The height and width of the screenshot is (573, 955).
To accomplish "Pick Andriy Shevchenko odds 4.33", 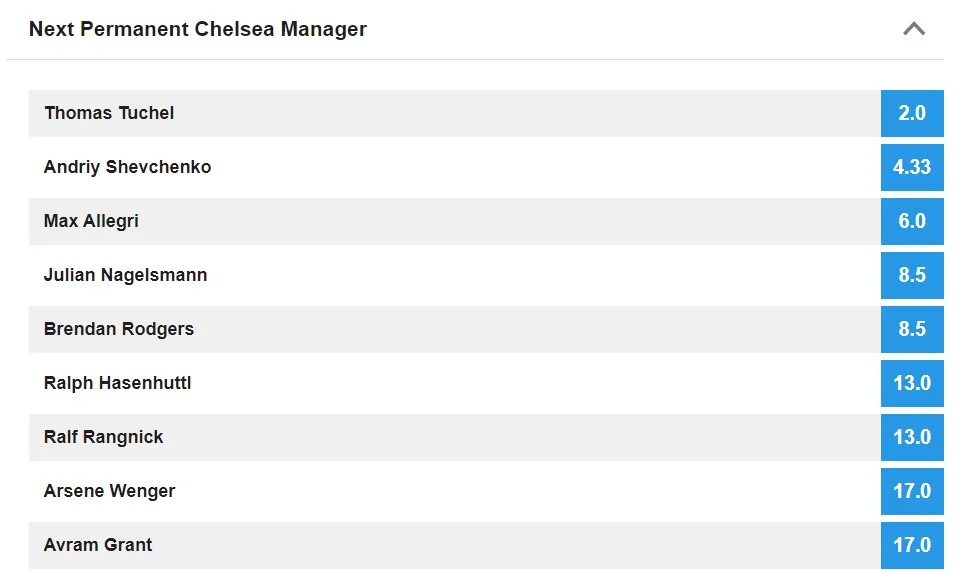I will [x=912, y=167].
